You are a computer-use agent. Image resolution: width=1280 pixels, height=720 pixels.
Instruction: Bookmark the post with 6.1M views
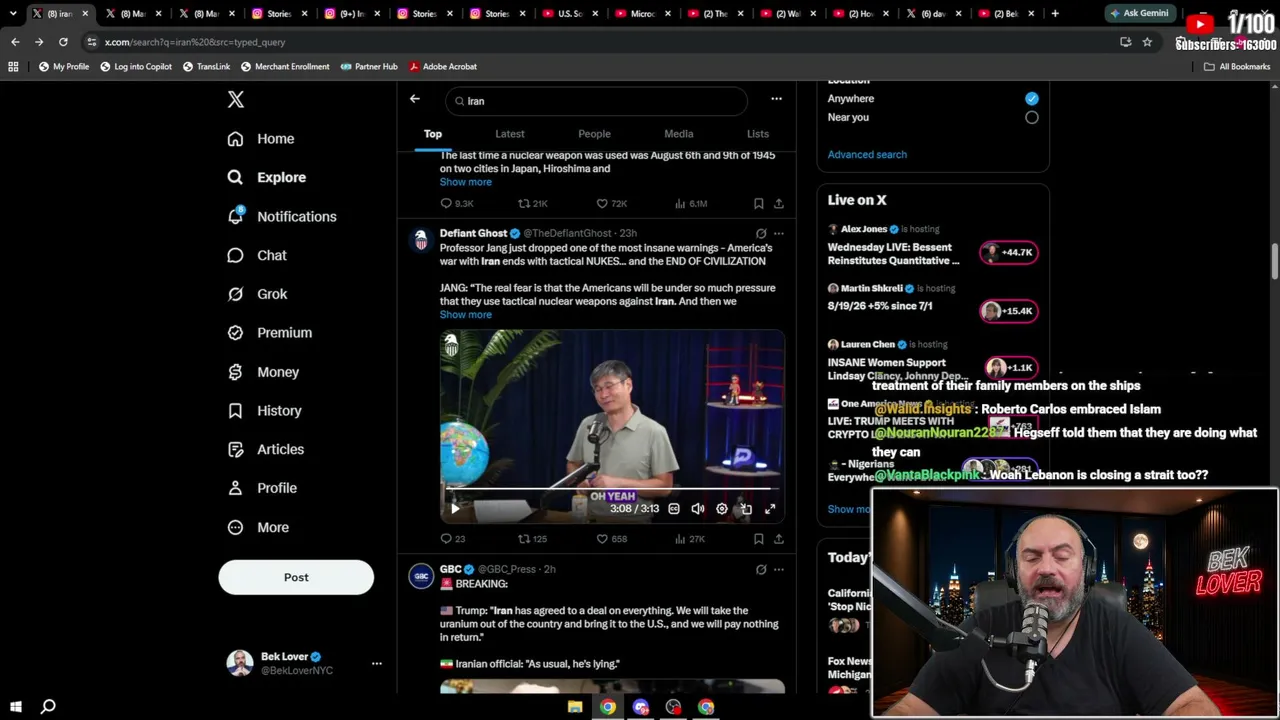[x=759, y=204]
